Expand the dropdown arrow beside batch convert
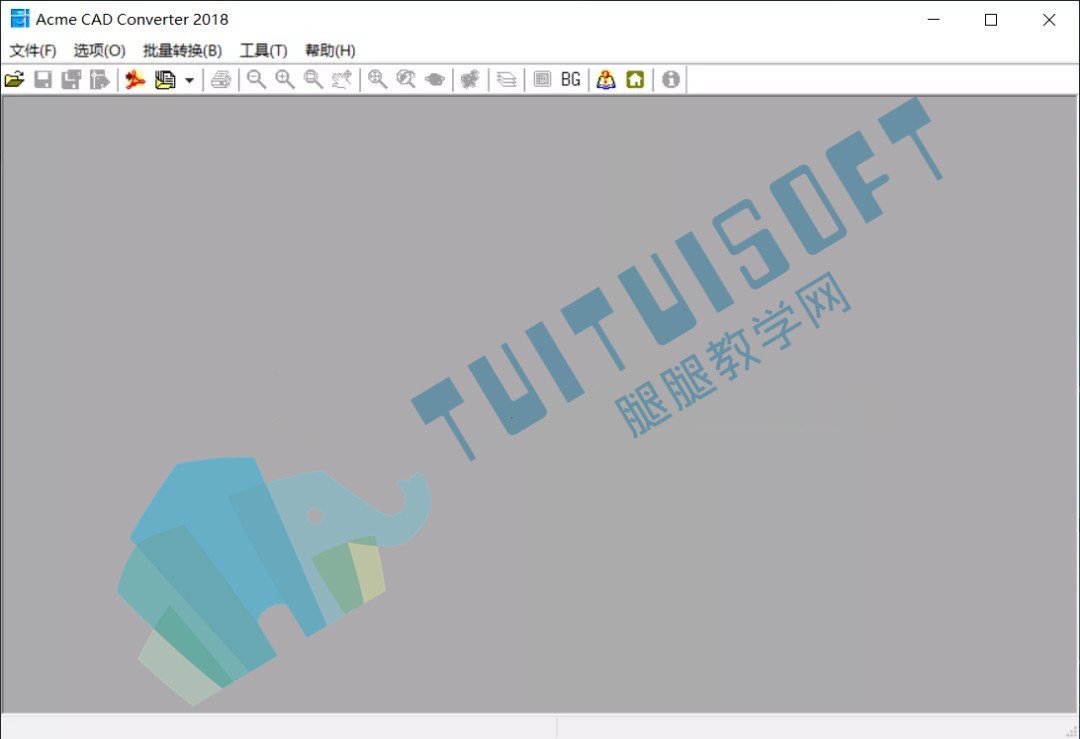 (x=189, y=81)
